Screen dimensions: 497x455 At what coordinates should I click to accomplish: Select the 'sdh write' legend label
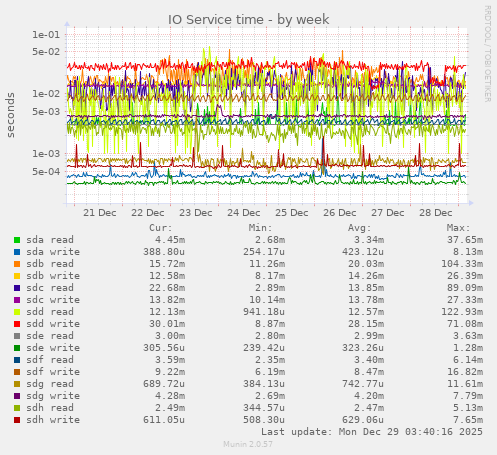[53, 420]
